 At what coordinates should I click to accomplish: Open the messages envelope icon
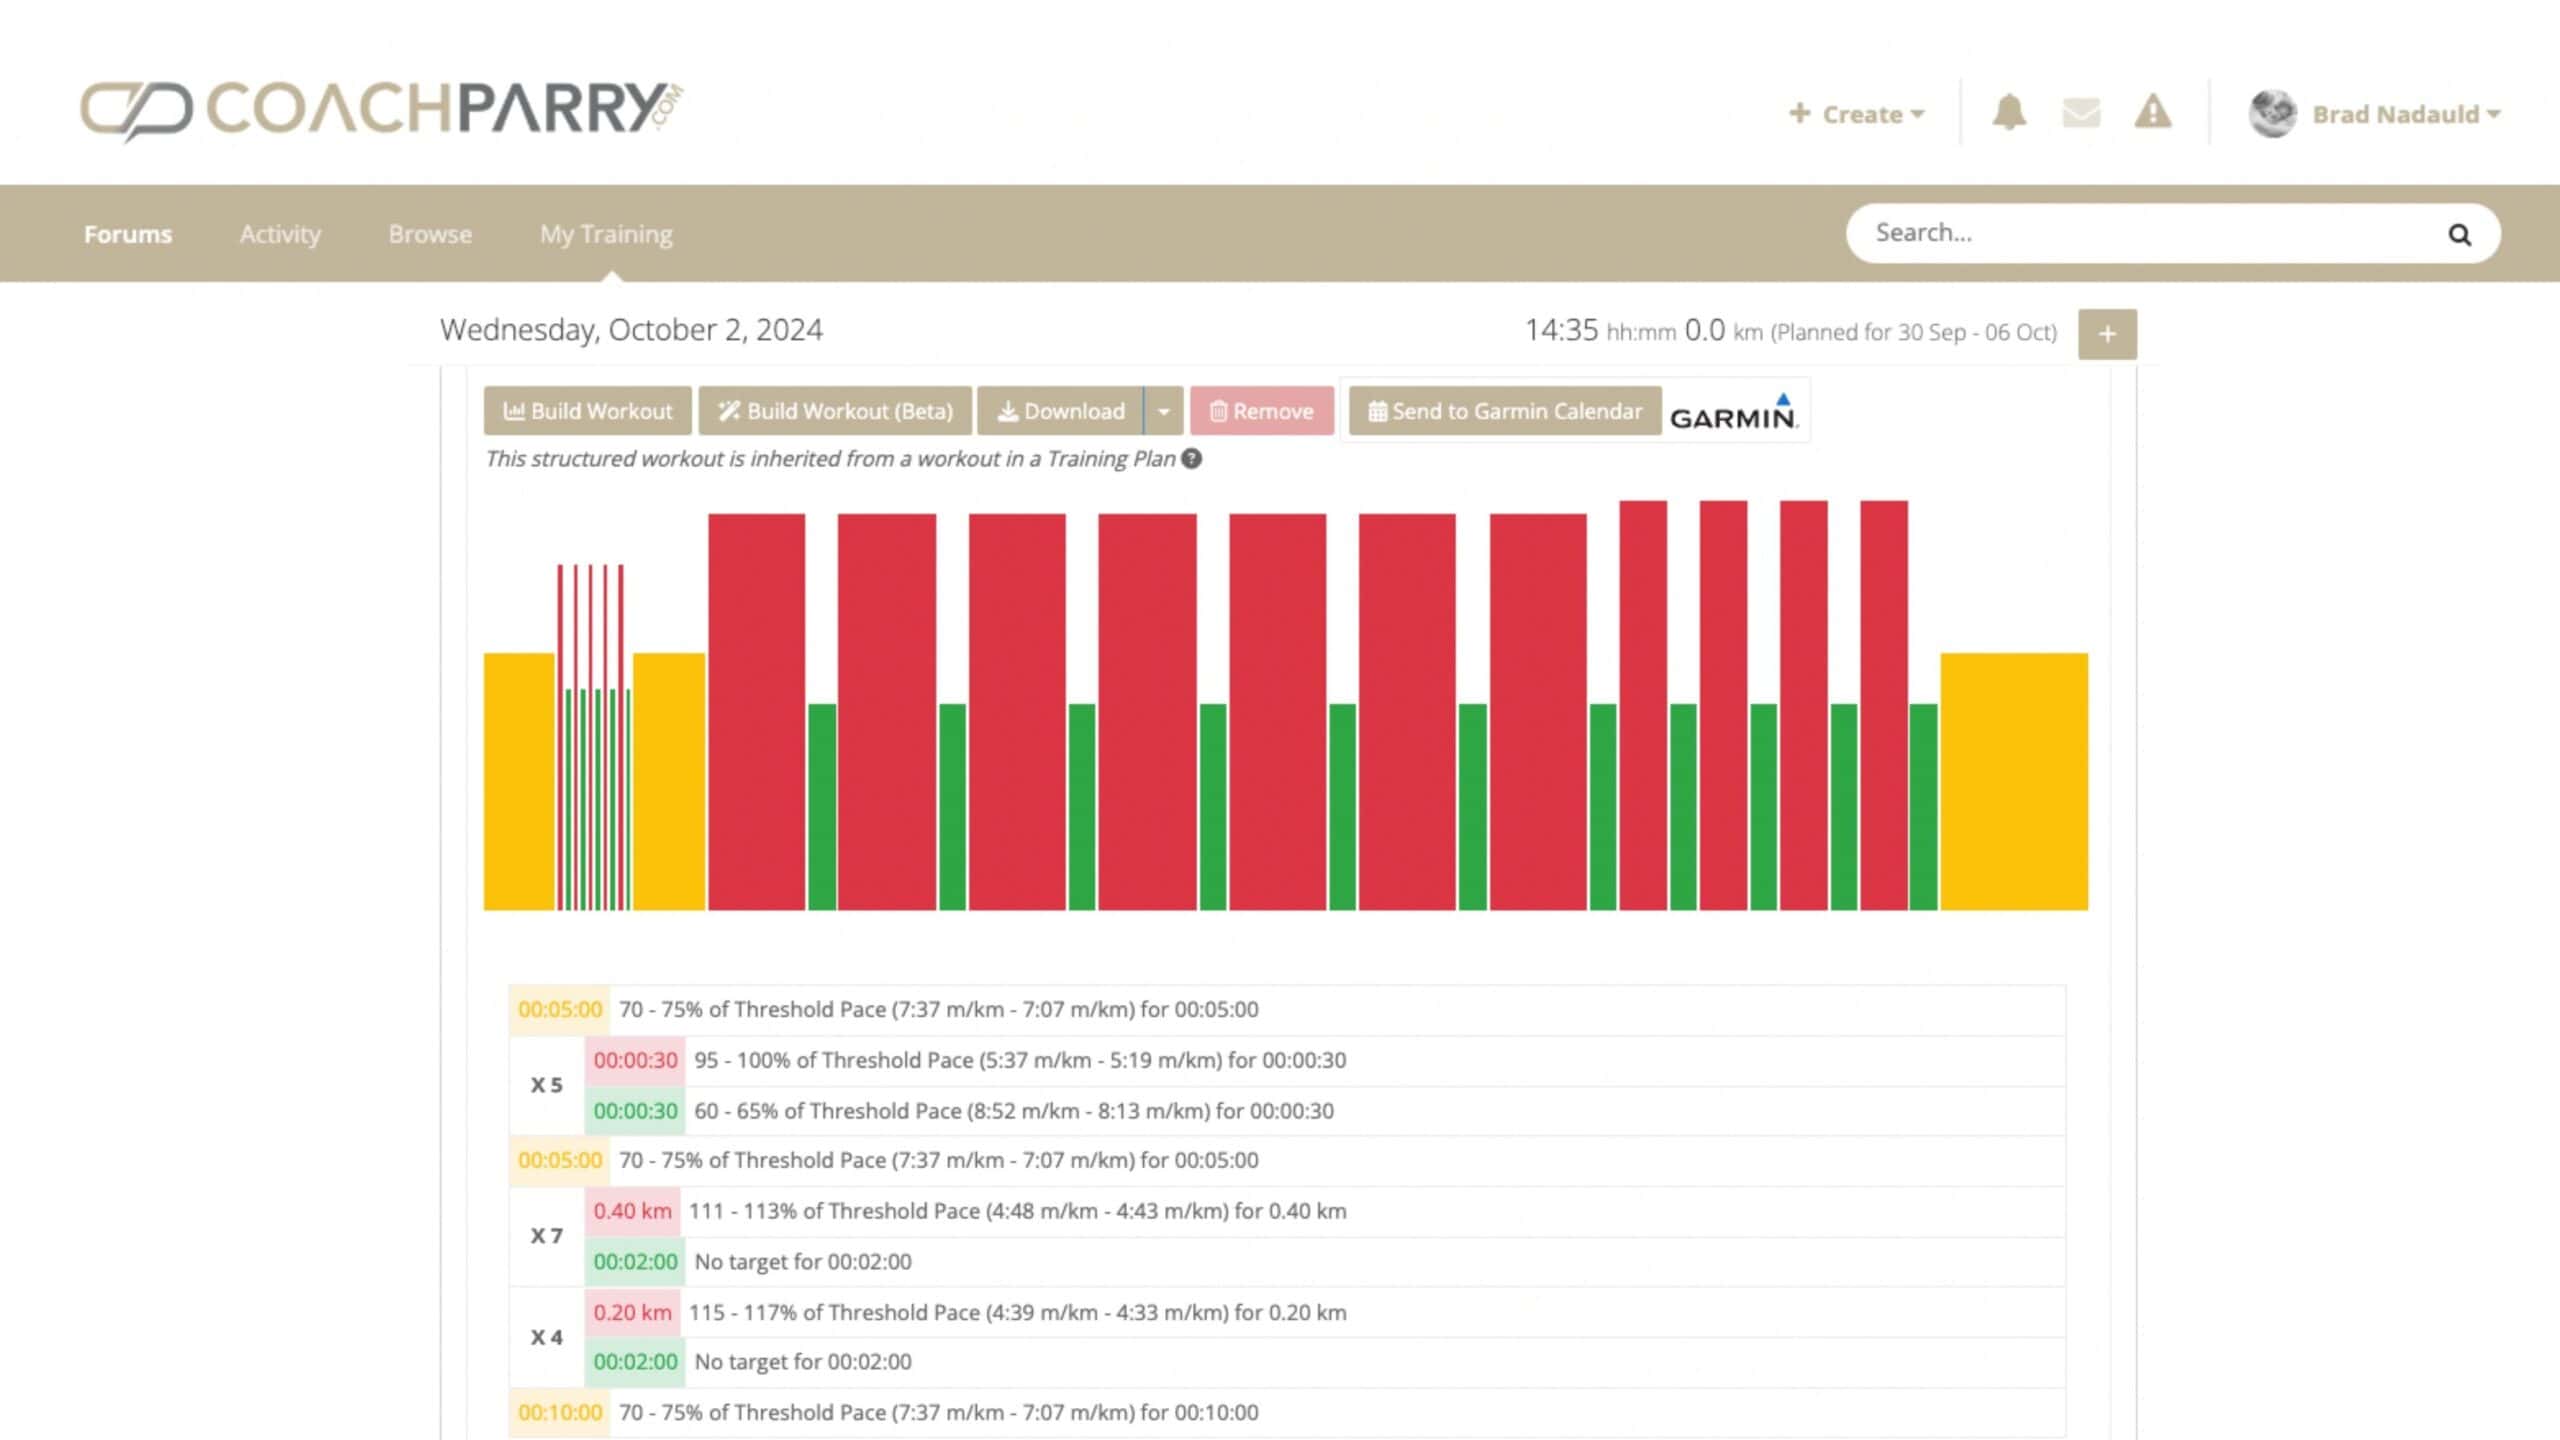point(2081,113)
